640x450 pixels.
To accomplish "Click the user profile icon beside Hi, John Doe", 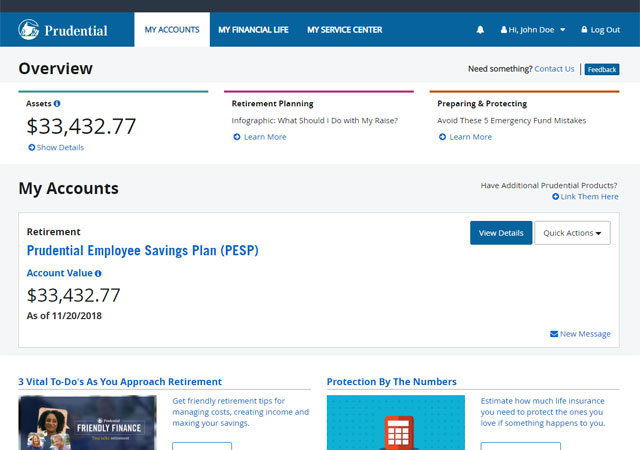I will click(504, 30).
